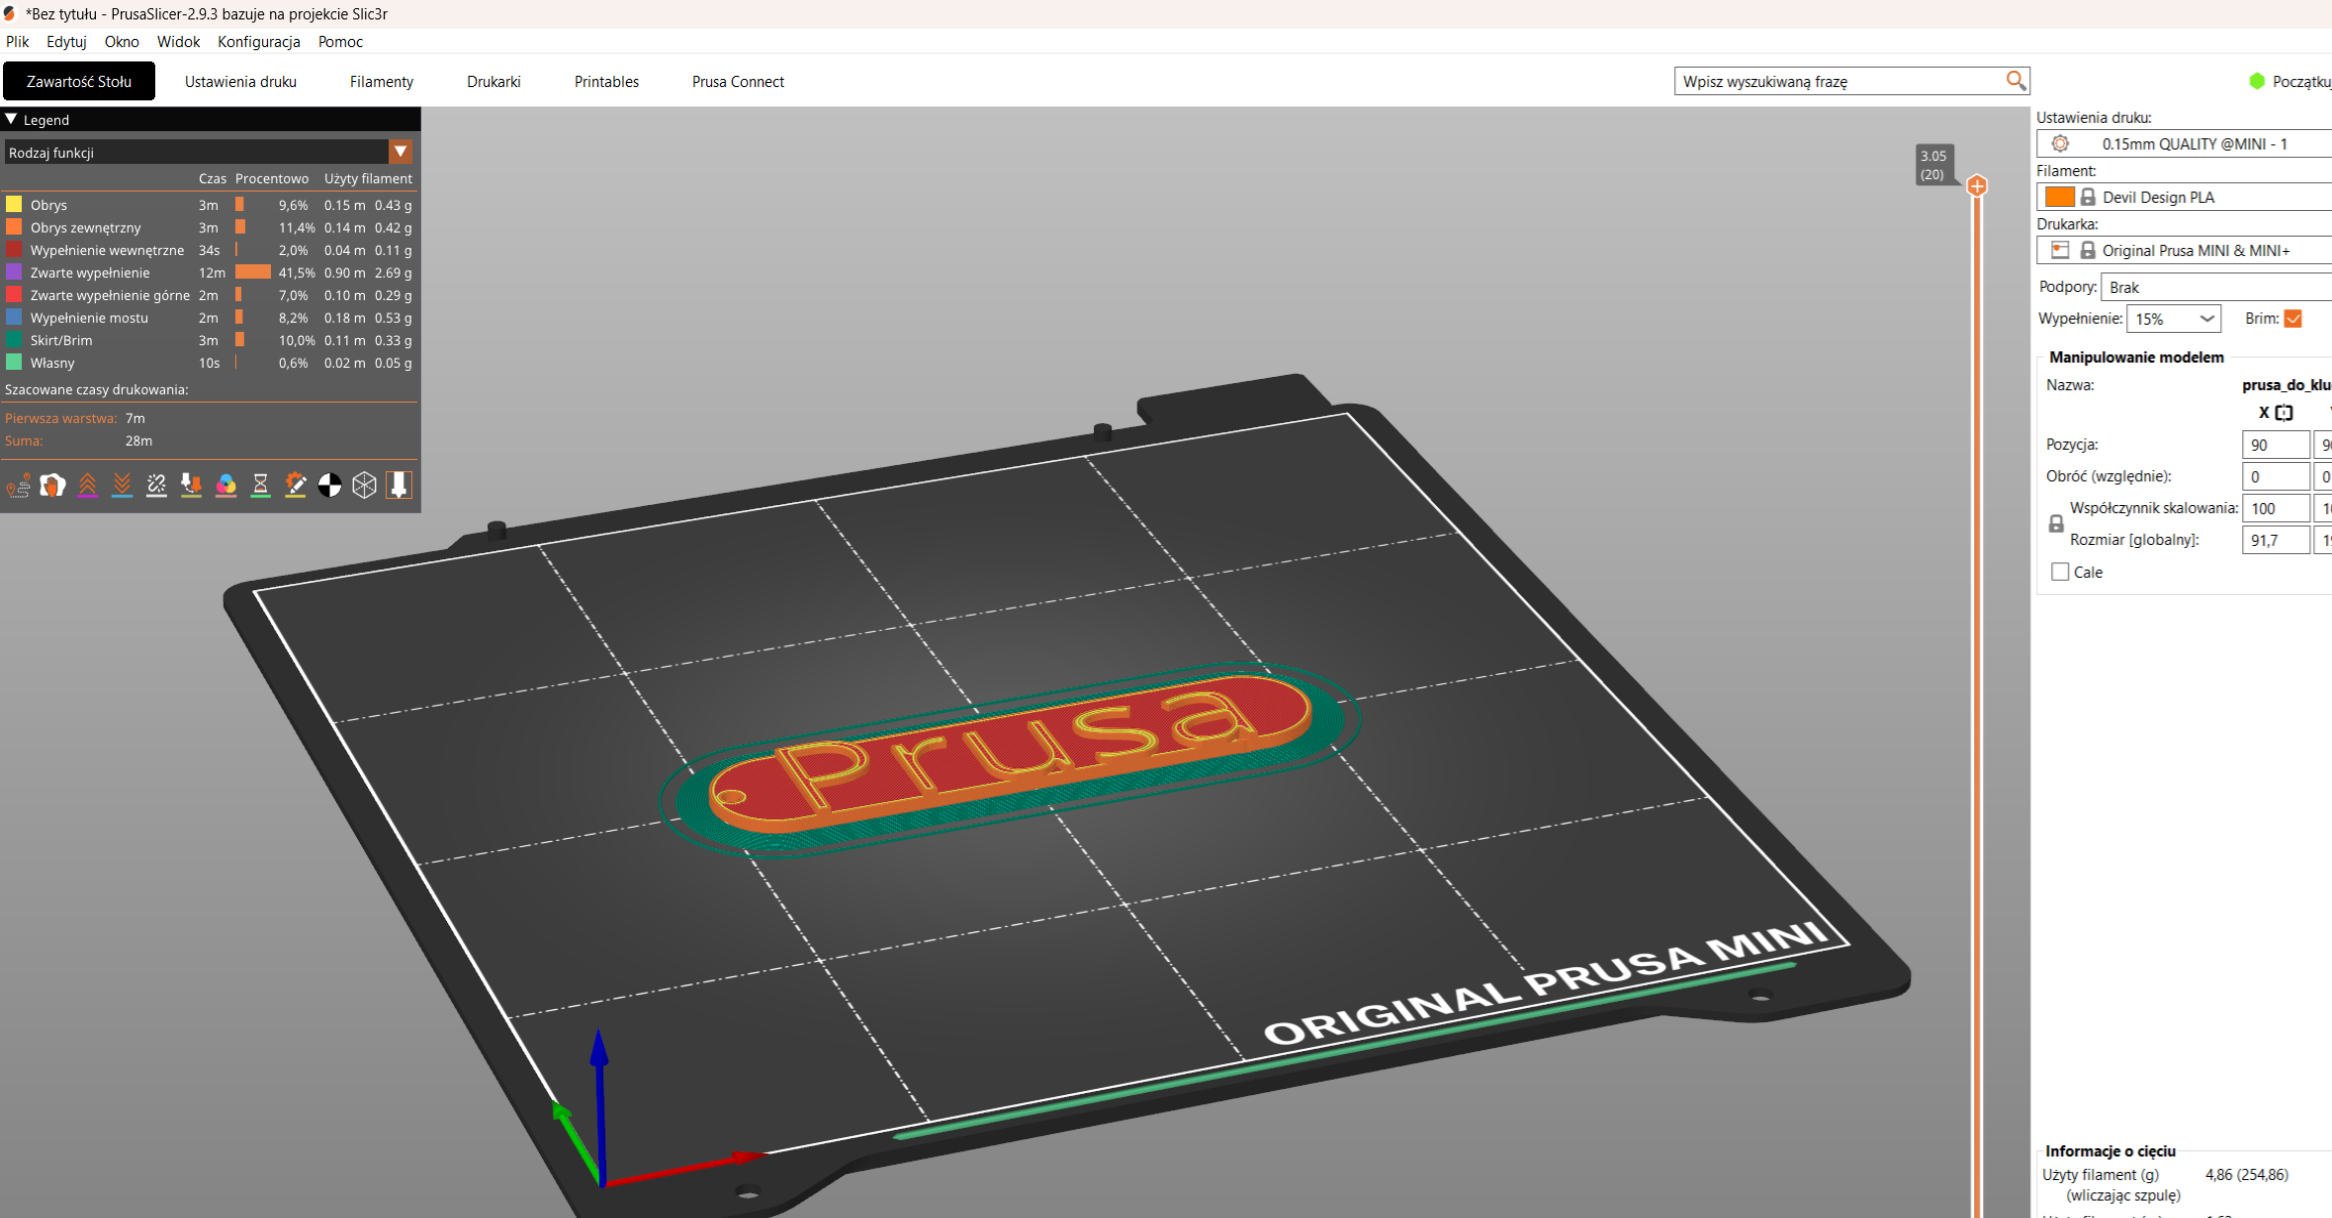Open the Devil Design PLA filament dropdown
The height and width of the screenshot is (1218, 2332).
pos(2185,197)
